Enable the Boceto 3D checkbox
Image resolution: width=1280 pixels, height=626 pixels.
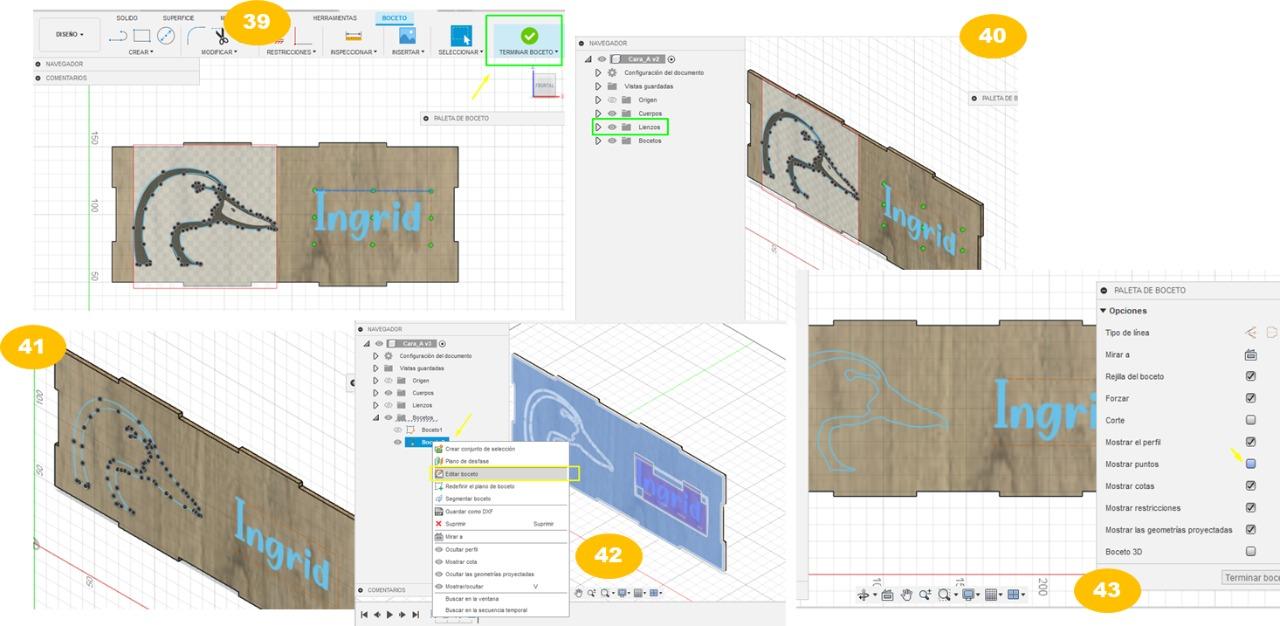click(x=1250, y=551)
